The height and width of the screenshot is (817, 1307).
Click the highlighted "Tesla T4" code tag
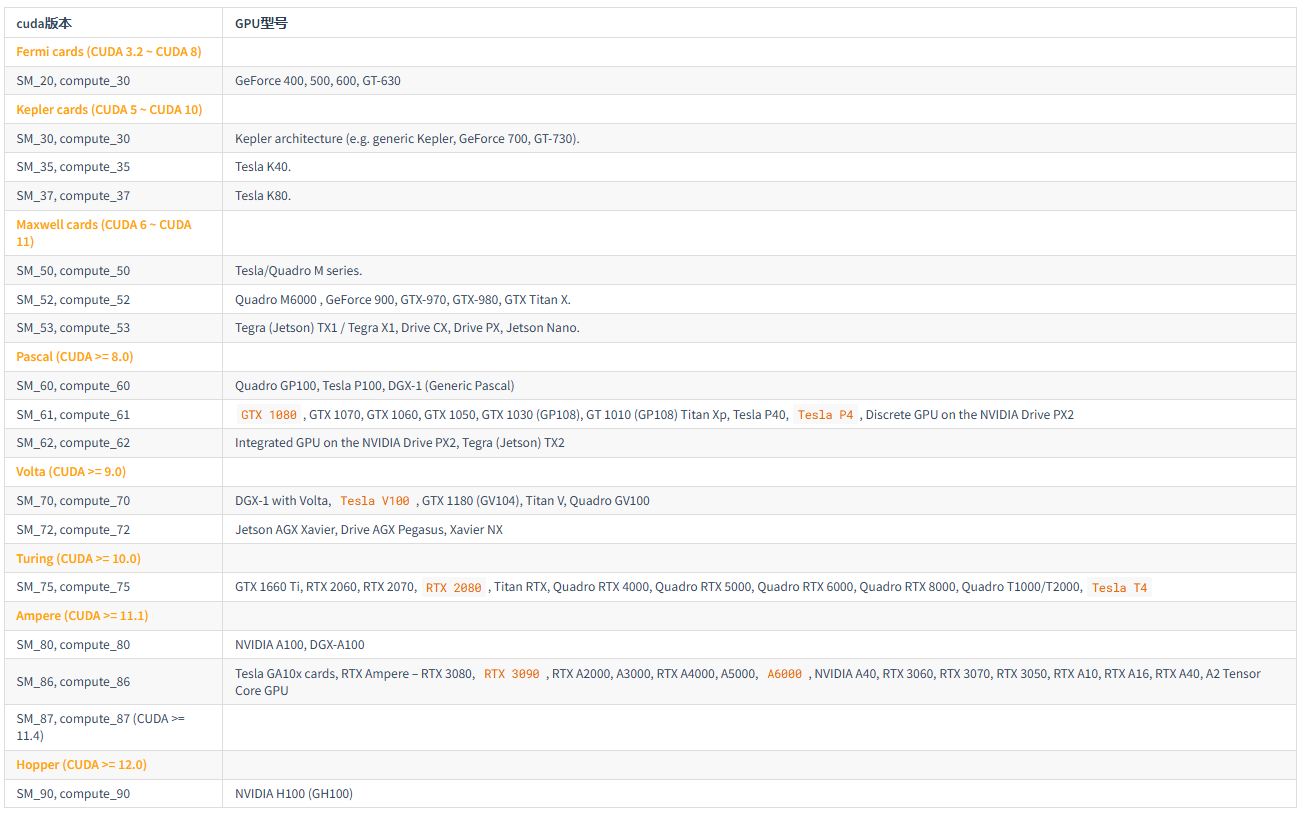coord(1120,588)
